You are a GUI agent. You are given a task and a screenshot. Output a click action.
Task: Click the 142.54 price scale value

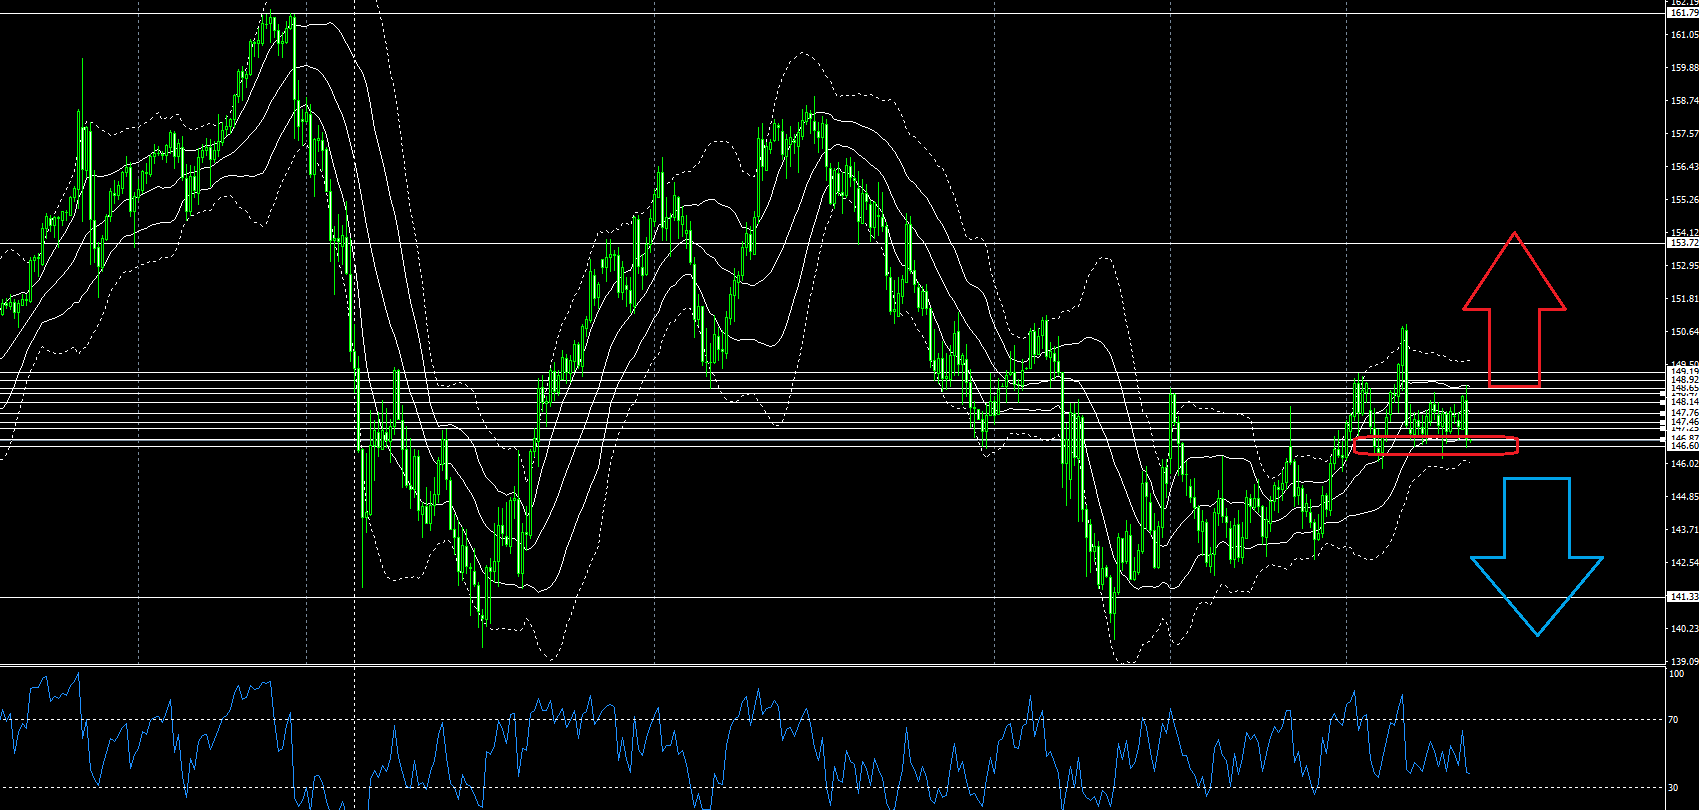[x=1684, y=563]
